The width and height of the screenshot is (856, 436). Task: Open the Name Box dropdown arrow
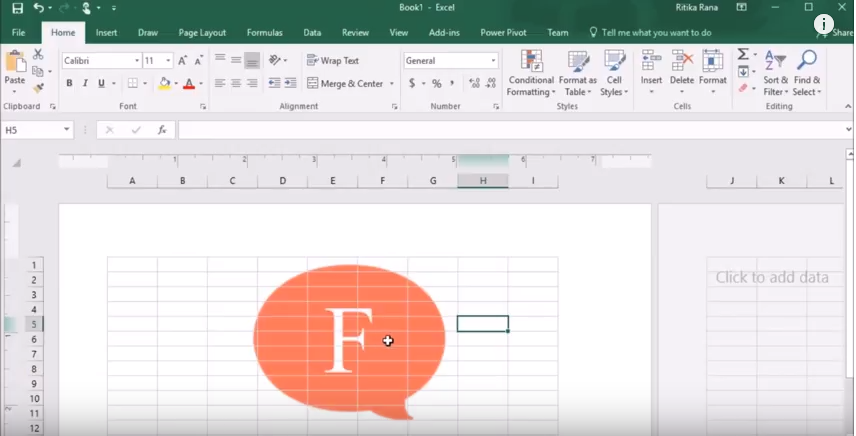67,129
